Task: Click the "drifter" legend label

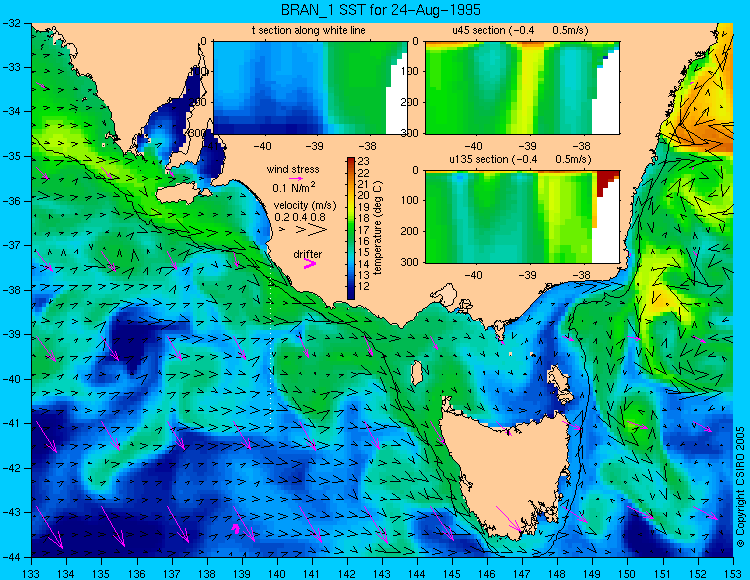Action: click(308, 254)
